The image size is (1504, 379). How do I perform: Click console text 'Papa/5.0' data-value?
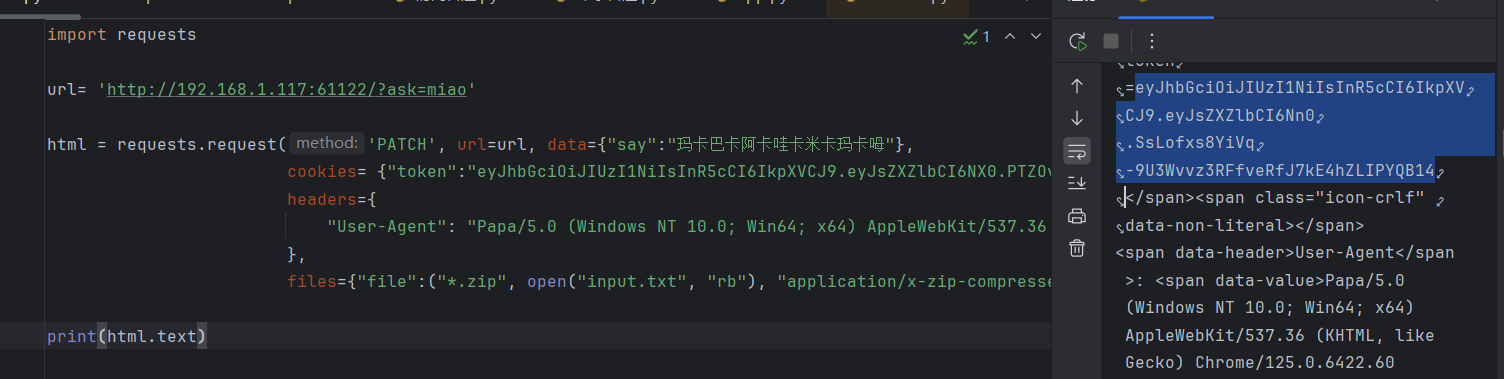pyautogui.click(x=1365, y=281)
